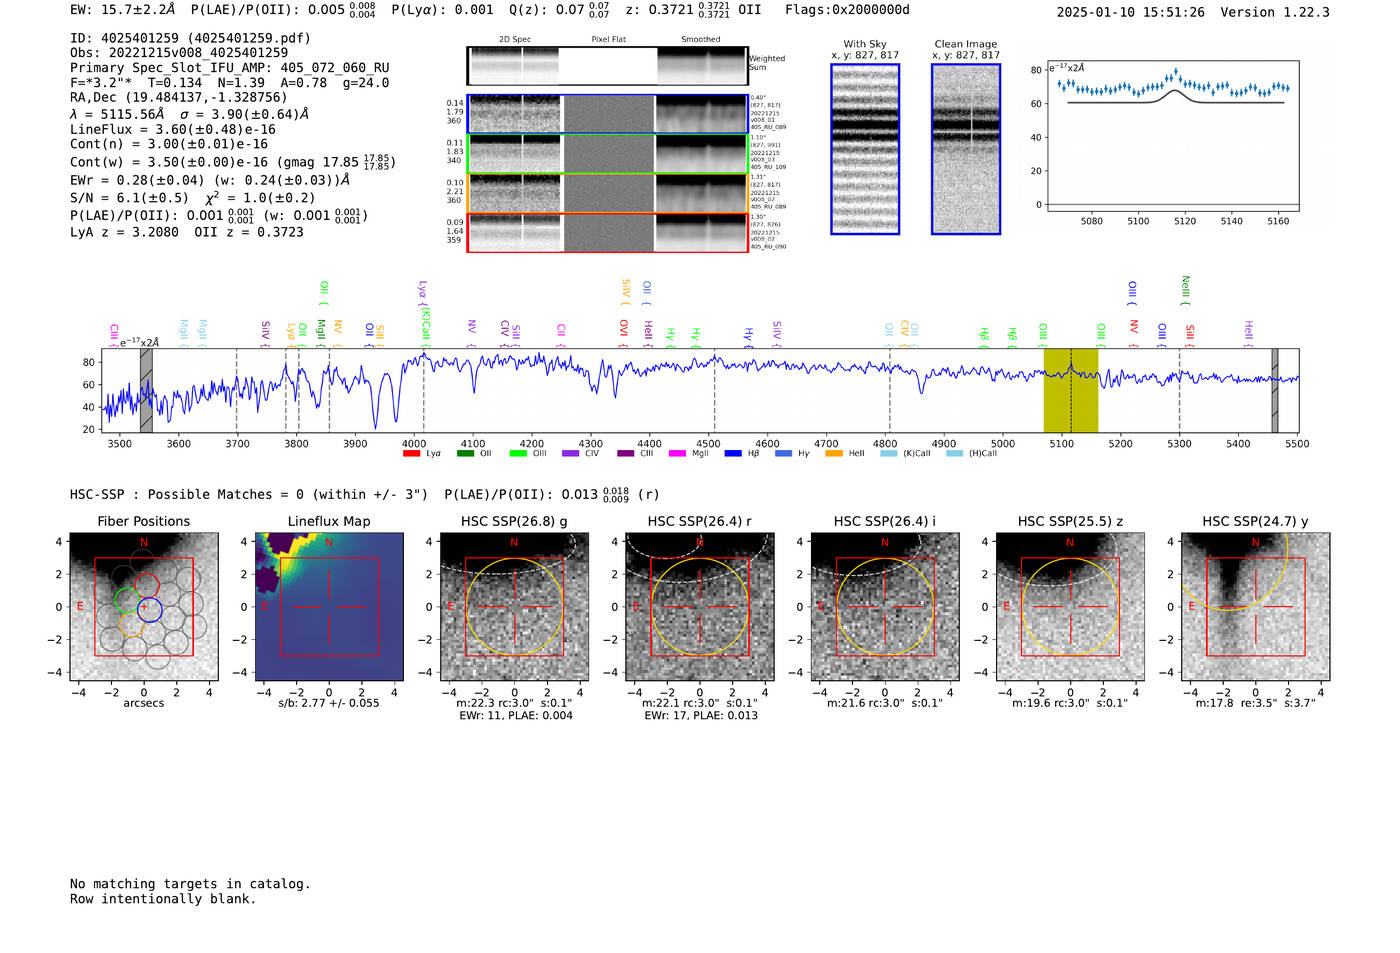This screenshot has height=953, width=1400.
Task: Open the Fiber Positions panel
Action: (x=143, y=607)
